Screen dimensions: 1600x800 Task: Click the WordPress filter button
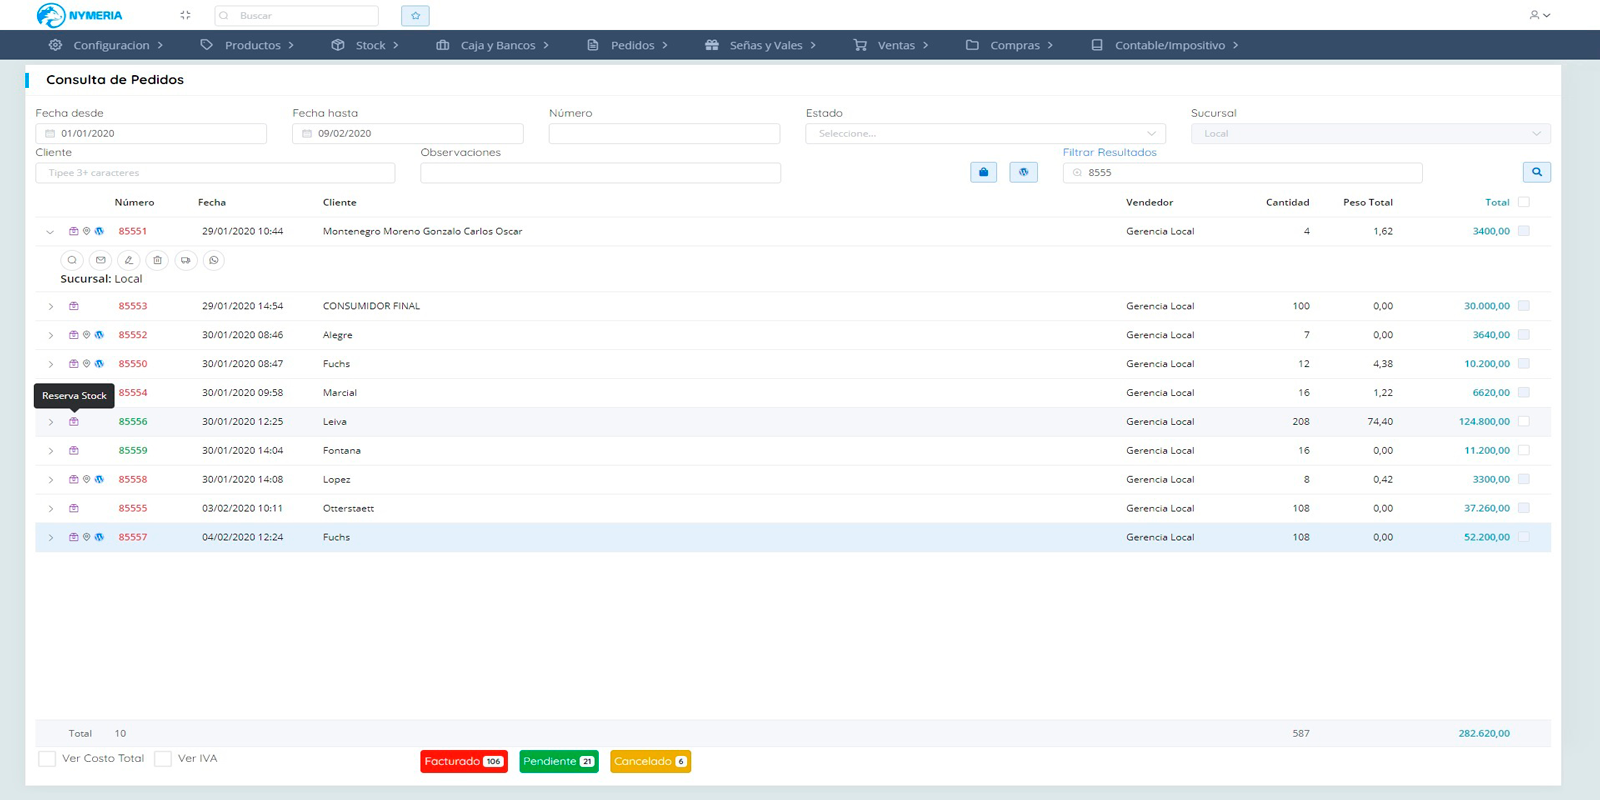(x=1023, y=172)
